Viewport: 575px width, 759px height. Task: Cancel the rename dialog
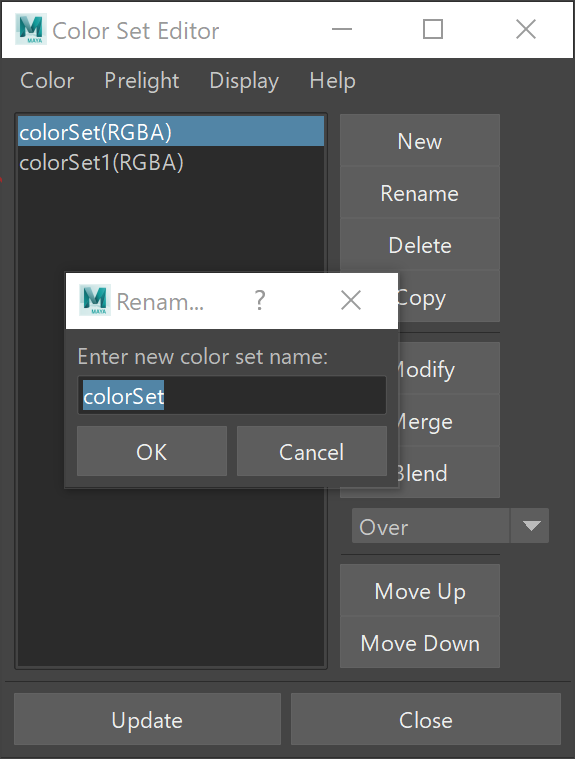click(x=311, y=451)
